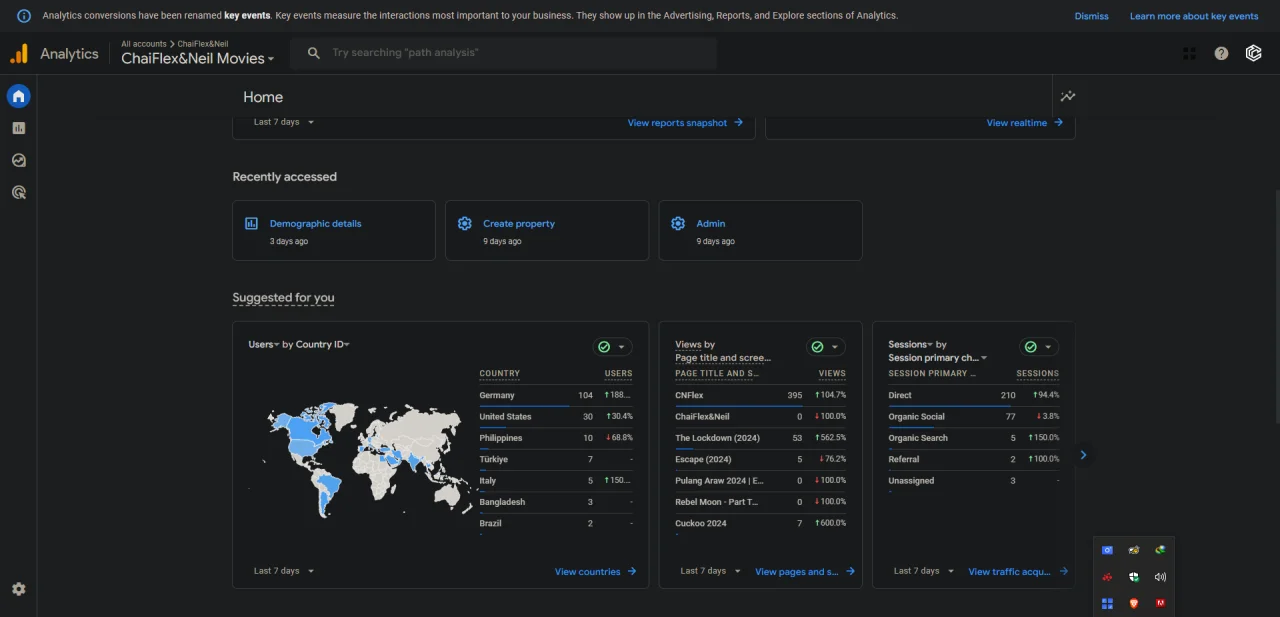This screenshot has height=617, width=1280.
Task: Open the Brave browser tray icon
Action: (1134, 603)
